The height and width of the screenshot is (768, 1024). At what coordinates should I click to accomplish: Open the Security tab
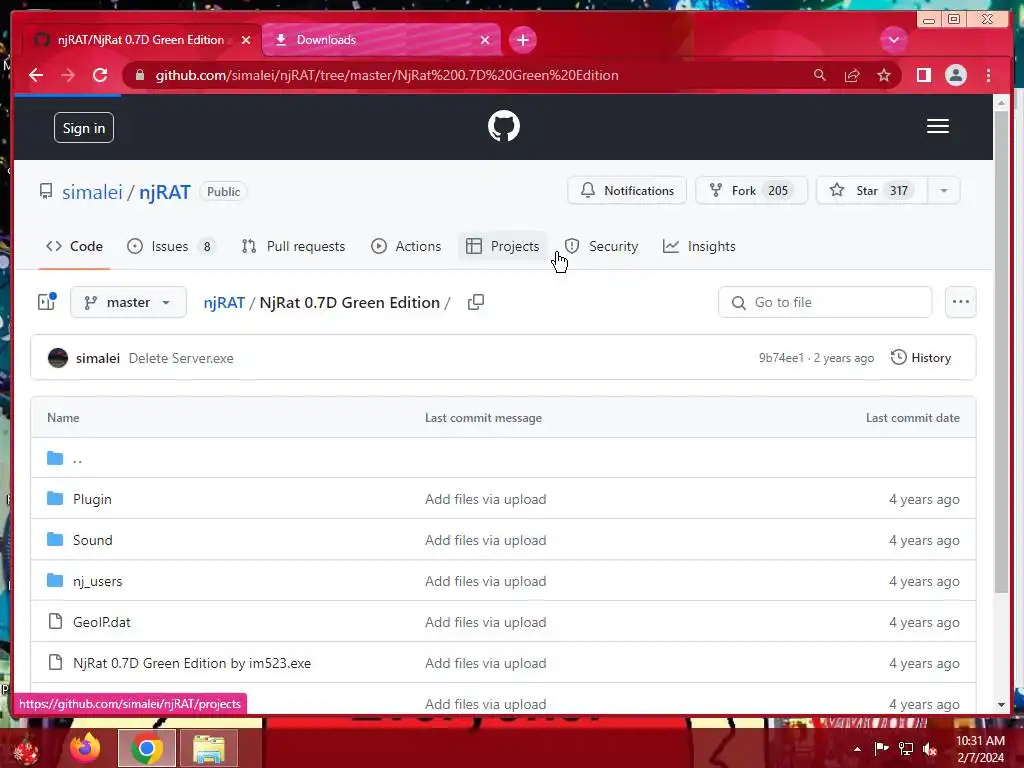coord(601,246)
